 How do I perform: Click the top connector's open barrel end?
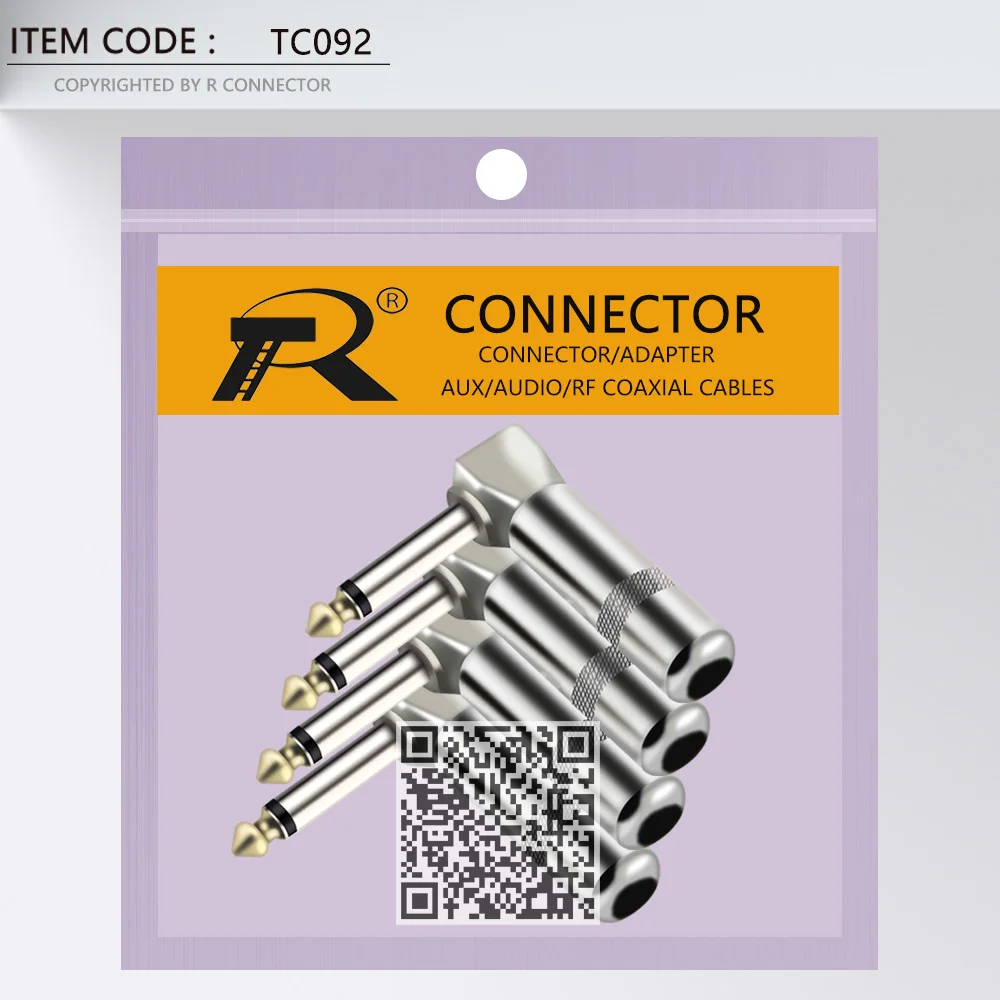click(x=701, y=664)
